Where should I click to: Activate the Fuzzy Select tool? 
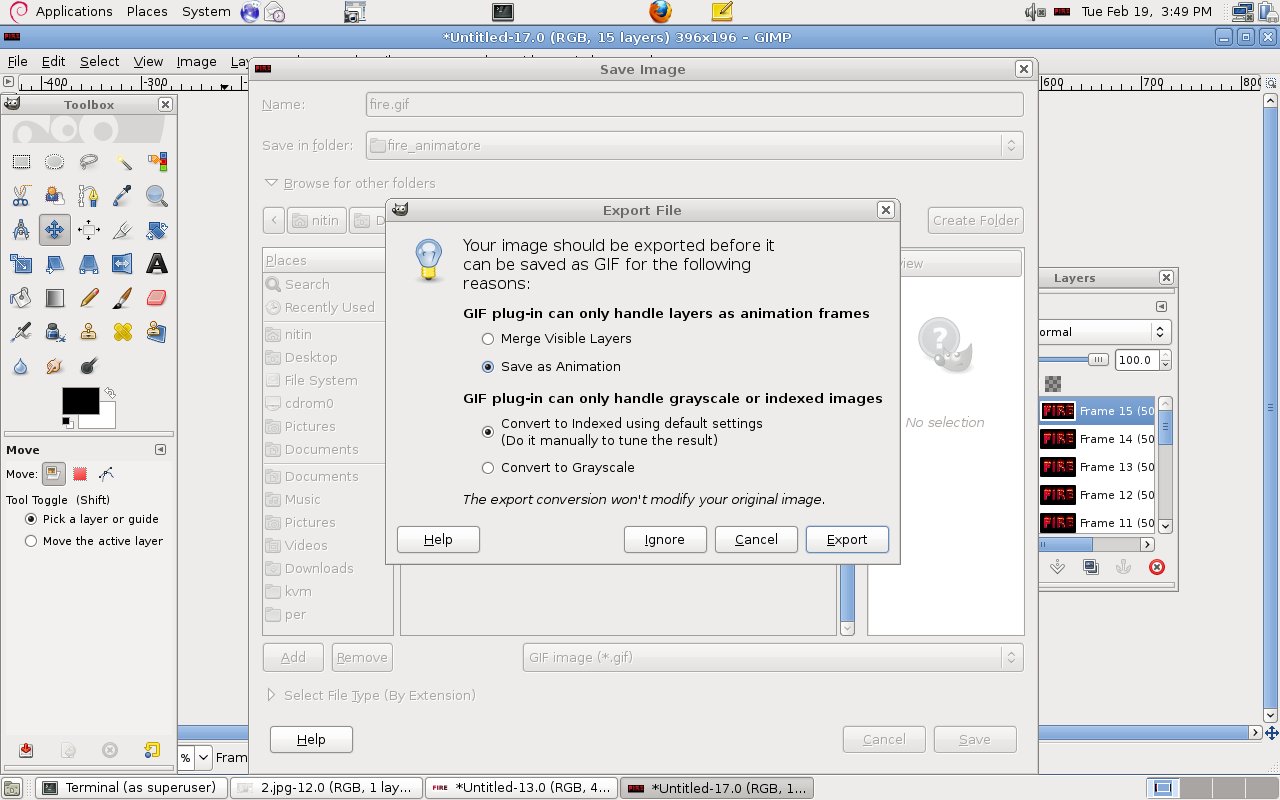[x=122, y=161]
